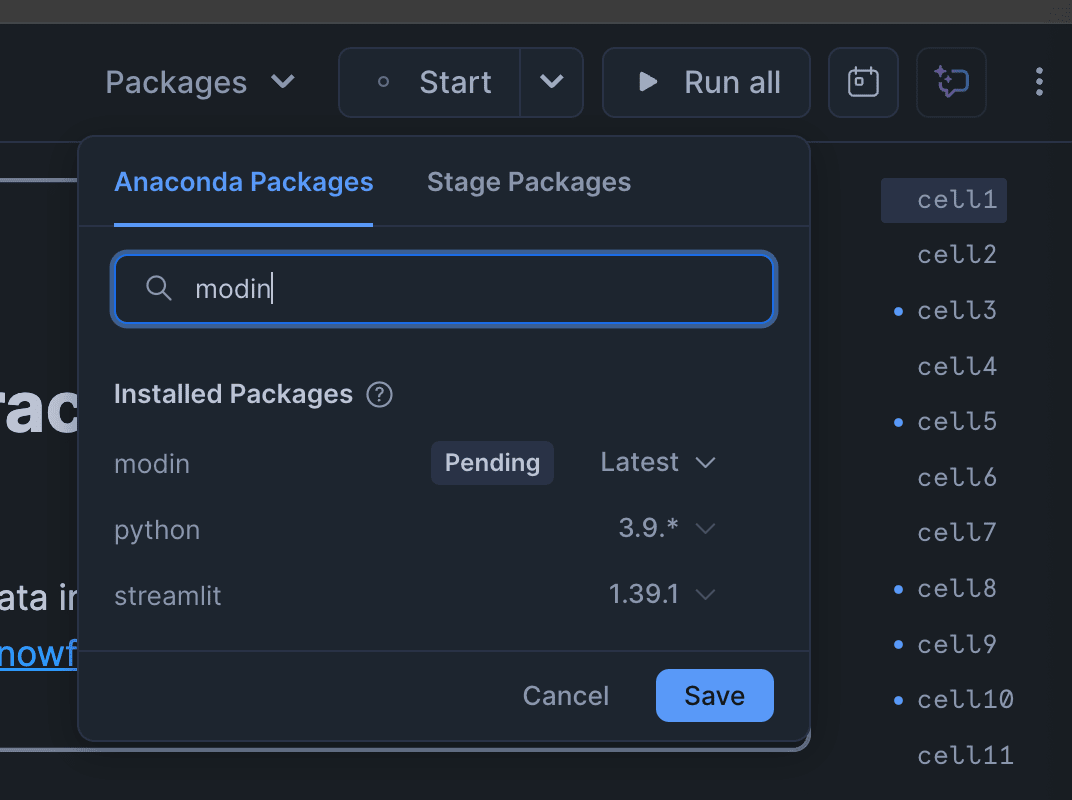This screenshot has height=800, width=1072.
Task: Click the package search field containing modin
Action: pos(444,289)
